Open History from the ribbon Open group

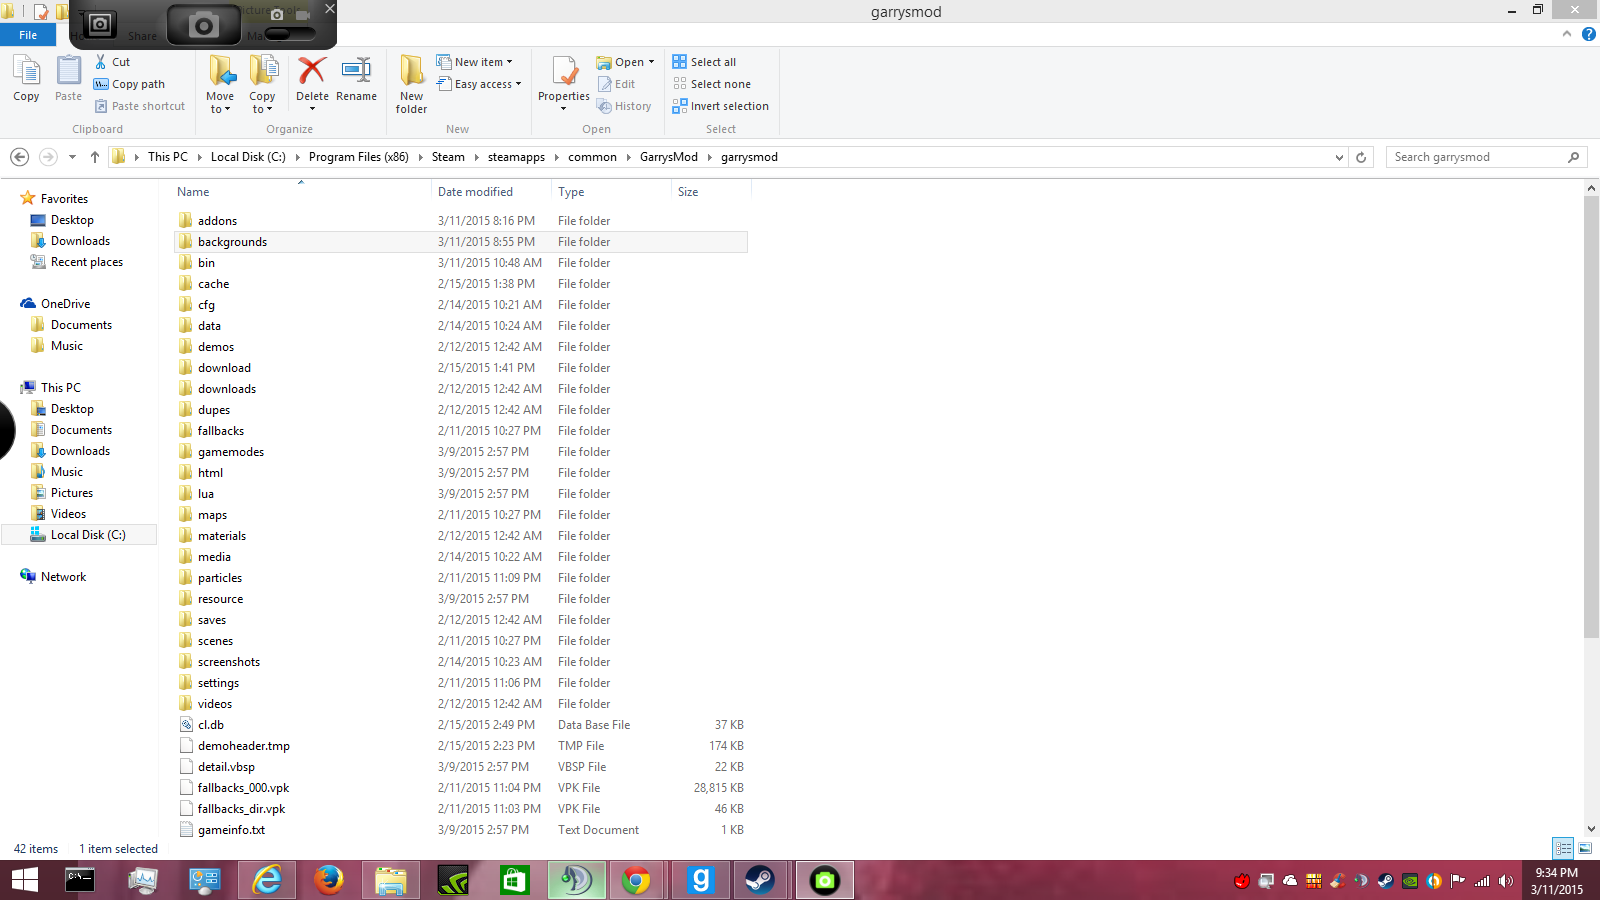click(624, 106)
